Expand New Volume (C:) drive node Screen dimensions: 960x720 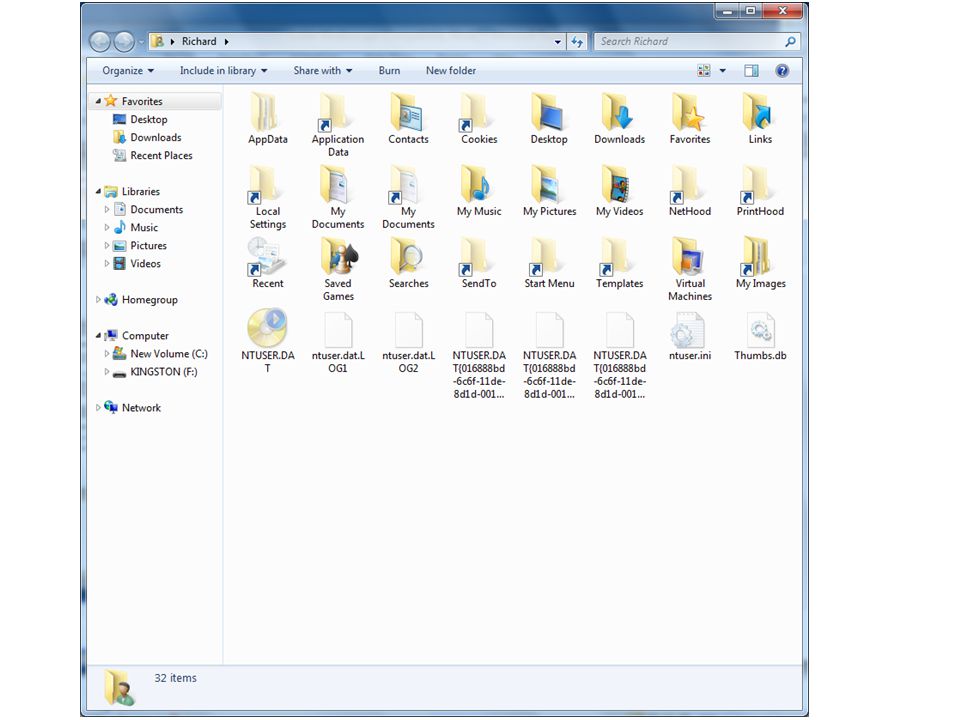pyautogui.click(x=107, y=354)
